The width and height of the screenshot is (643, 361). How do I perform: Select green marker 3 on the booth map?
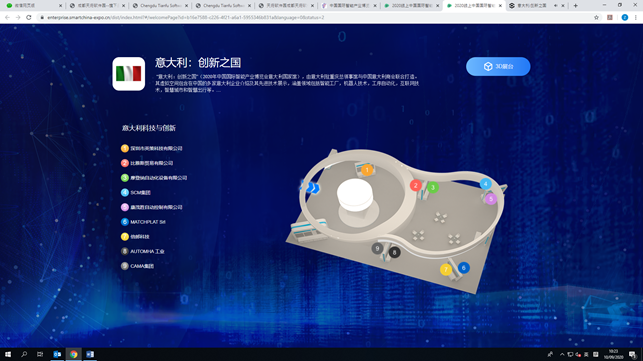point(433,187)
